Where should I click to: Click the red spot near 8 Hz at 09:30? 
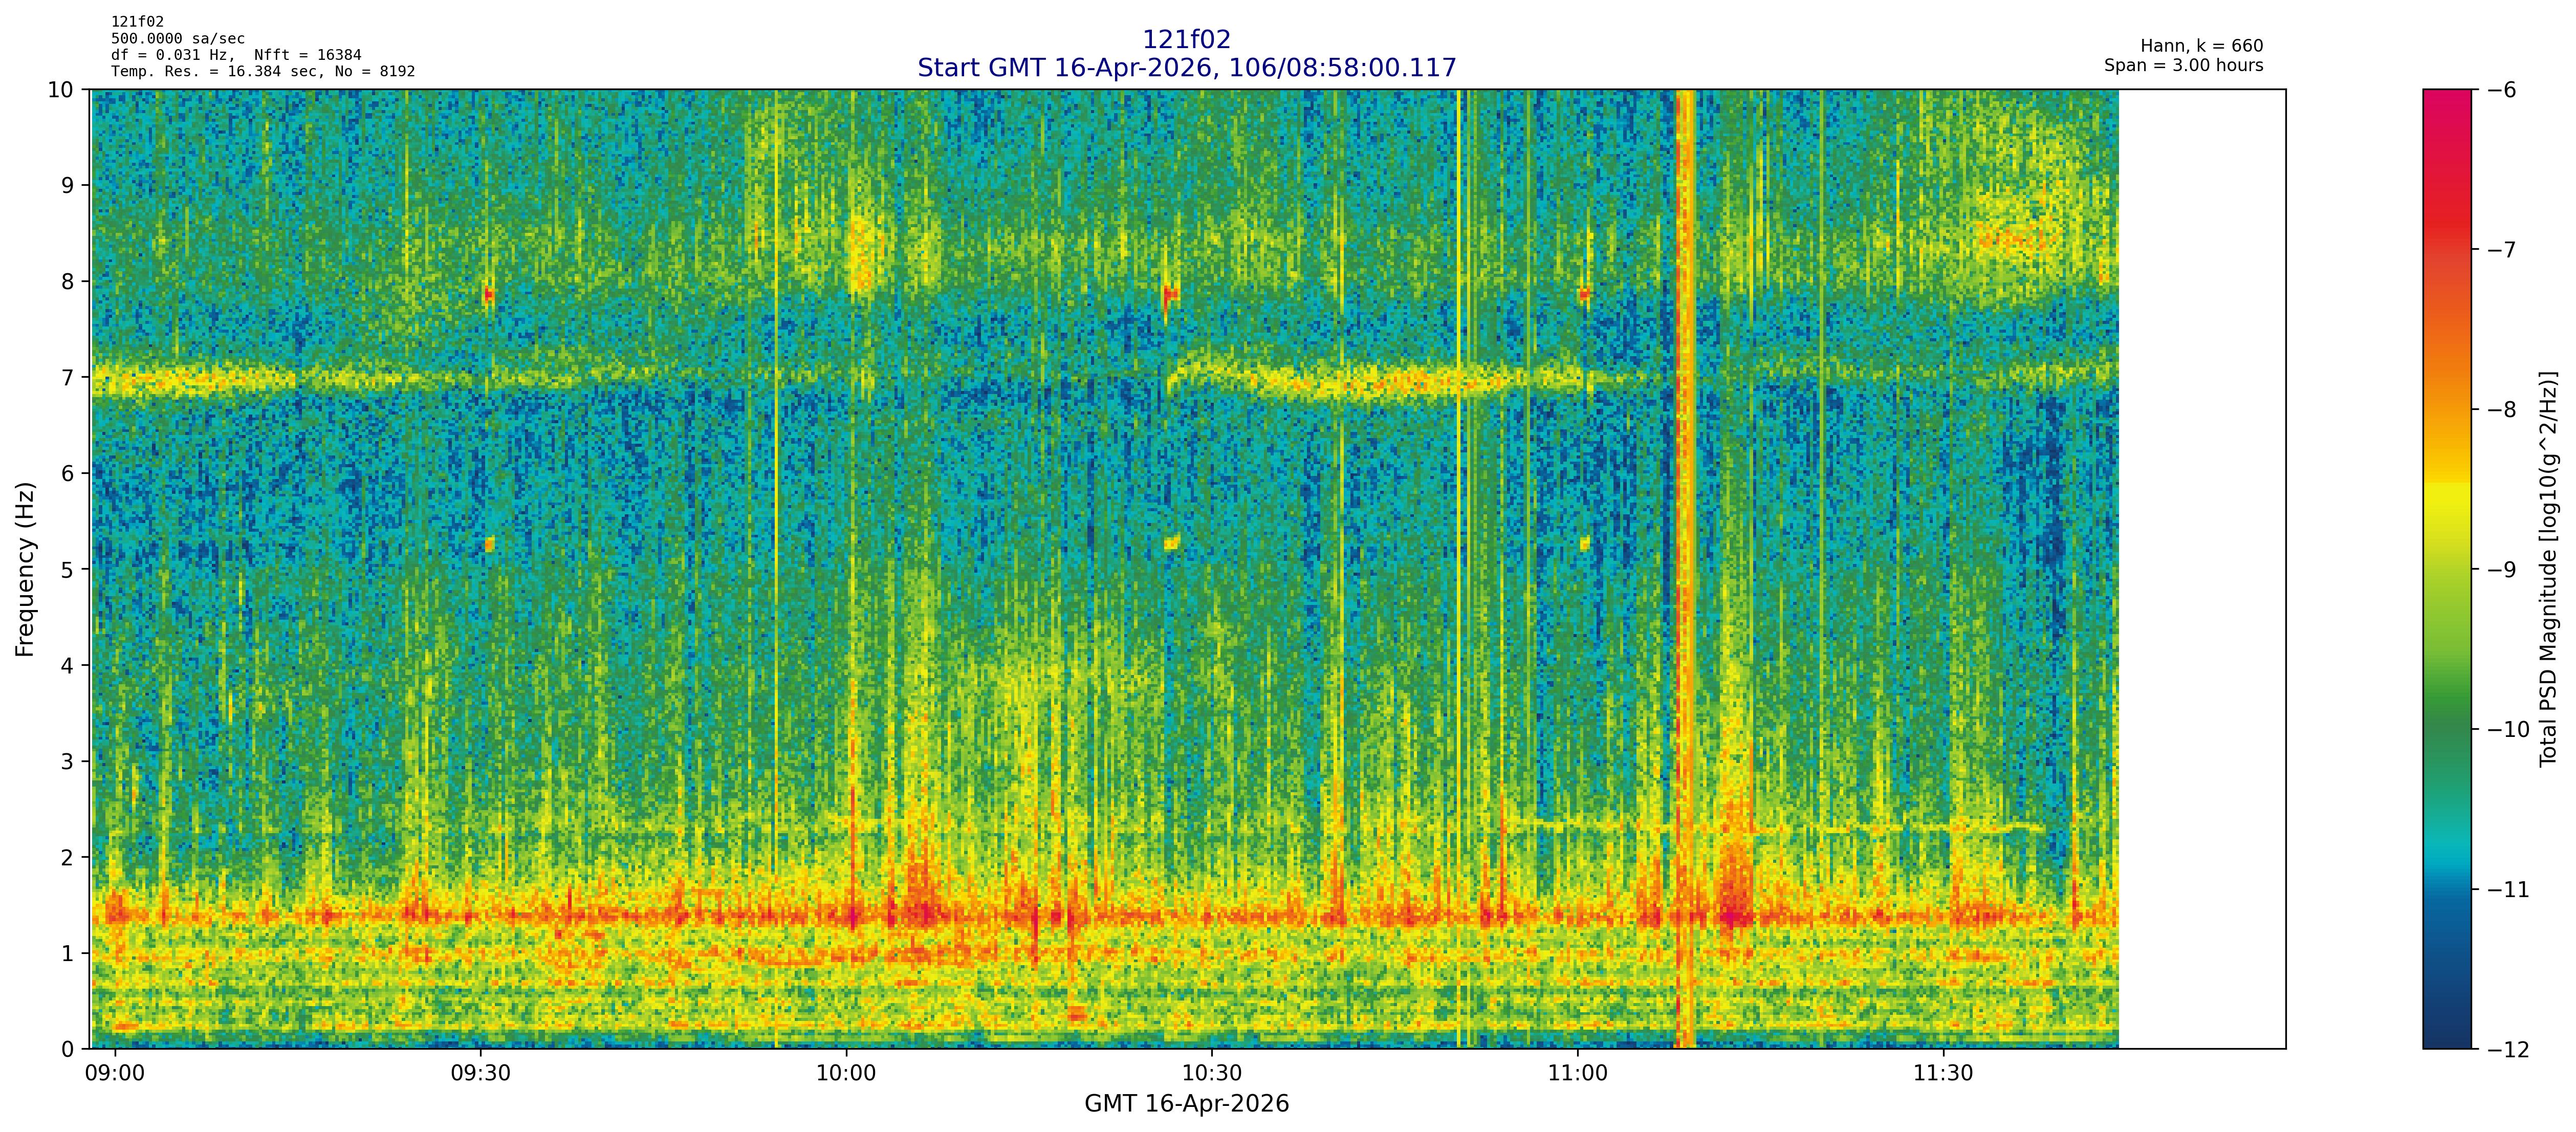tap(488, 294)
